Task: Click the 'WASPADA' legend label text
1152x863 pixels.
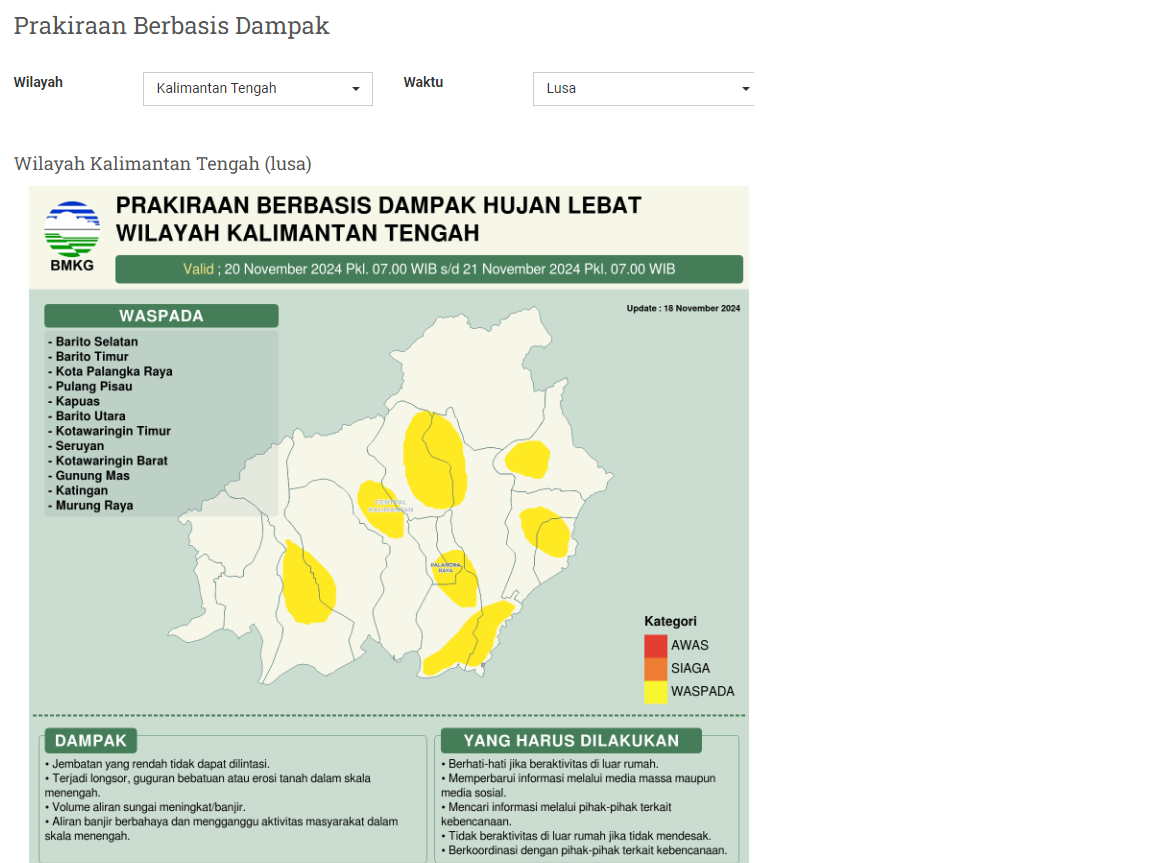Action: coord(702,692)
